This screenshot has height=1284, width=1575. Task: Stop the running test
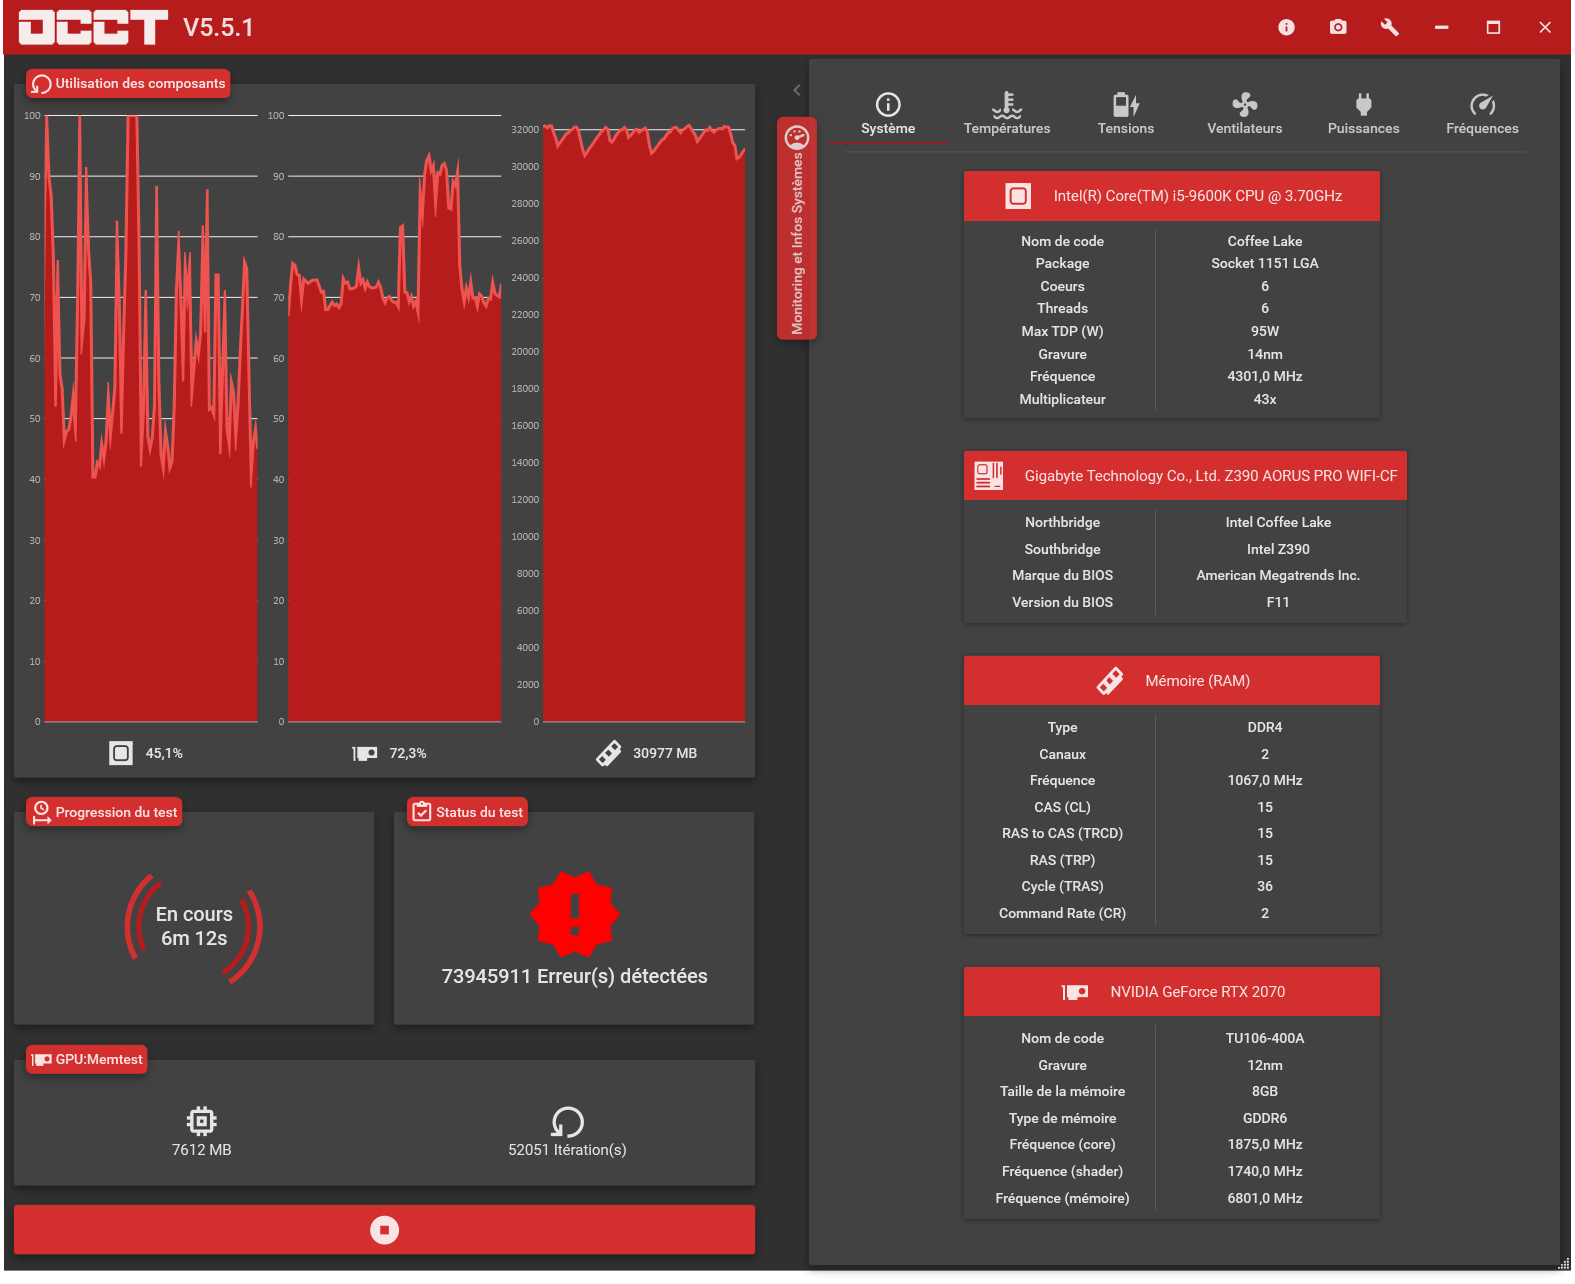pos(384,1230)
